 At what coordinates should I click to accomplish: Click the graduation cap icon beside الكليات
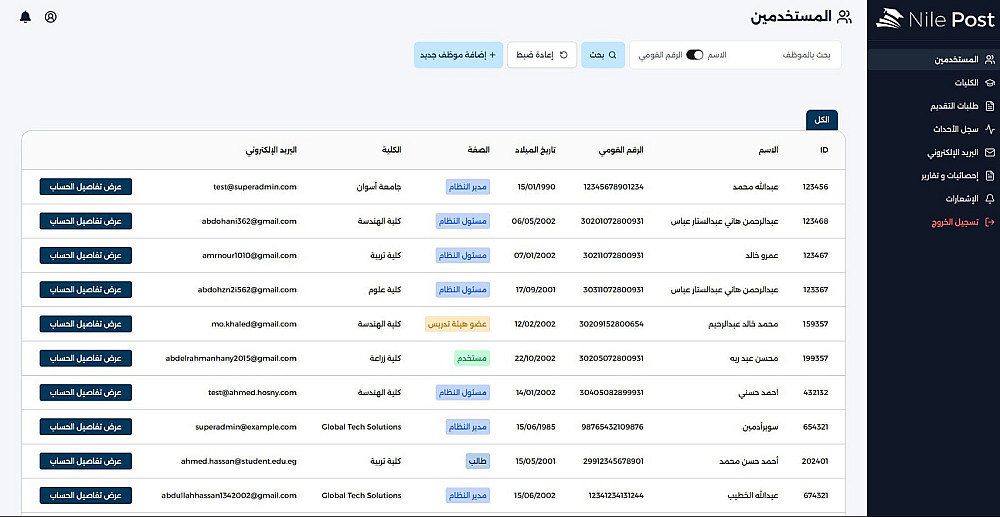pos(989,83)
